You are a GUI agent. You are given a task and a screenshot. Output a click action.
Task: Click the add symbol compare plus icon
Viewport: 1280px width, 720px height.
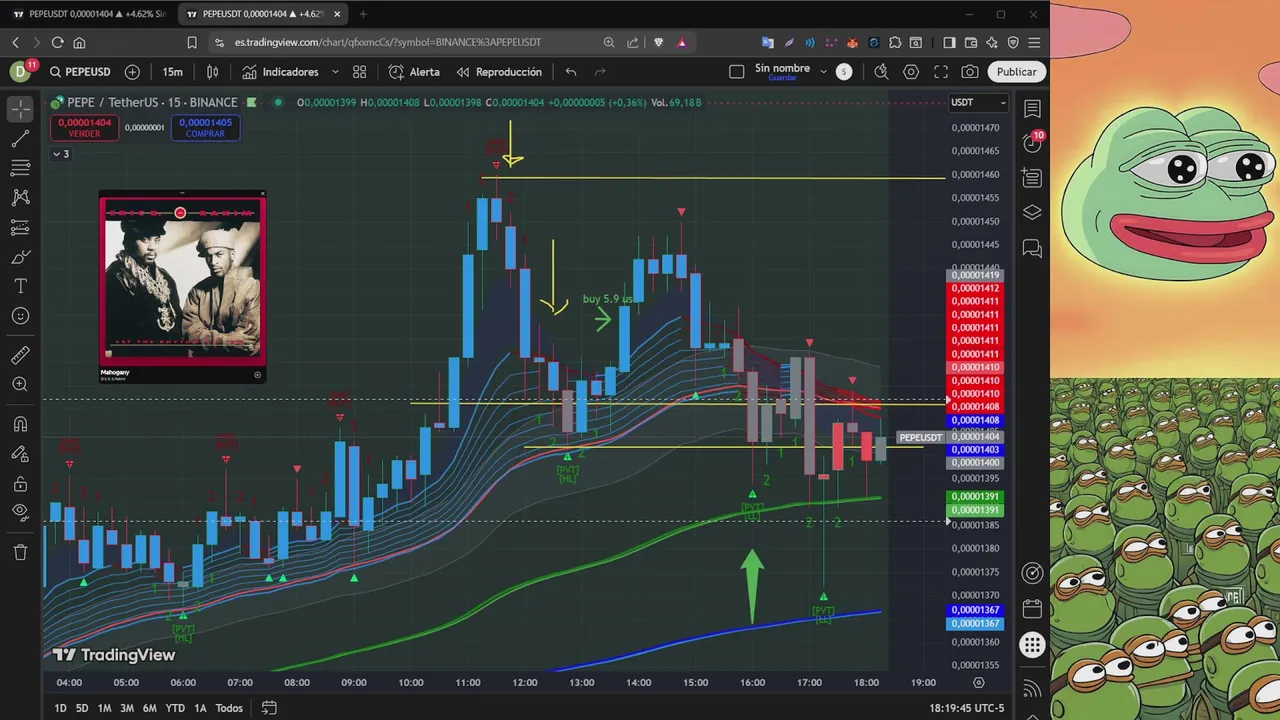[x=132, y=72]
